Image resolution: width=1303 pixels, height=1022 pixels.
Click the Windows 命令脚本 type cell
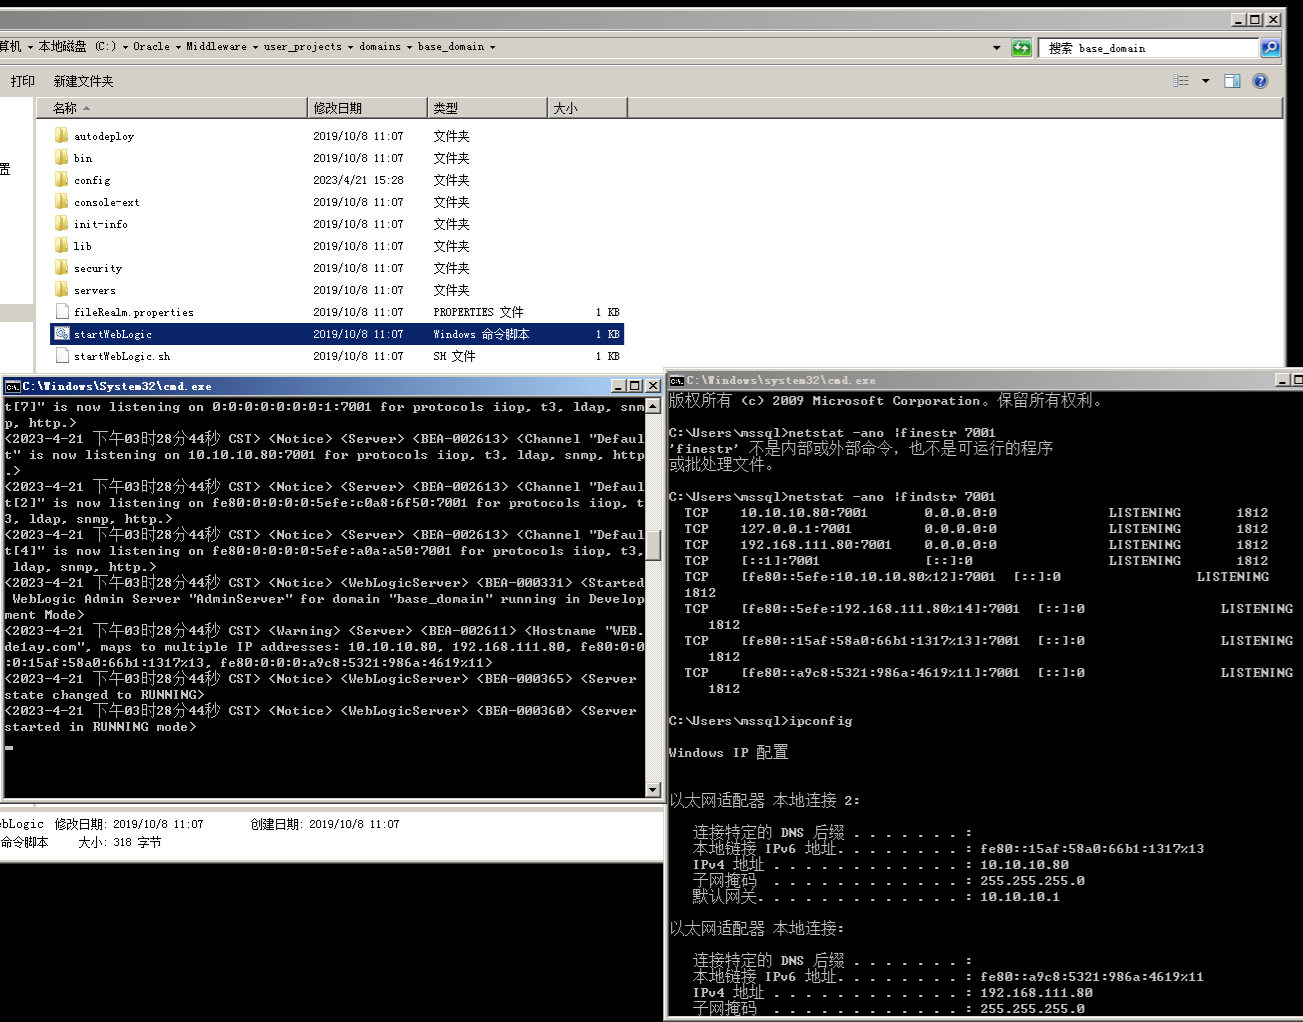point(481,334)
